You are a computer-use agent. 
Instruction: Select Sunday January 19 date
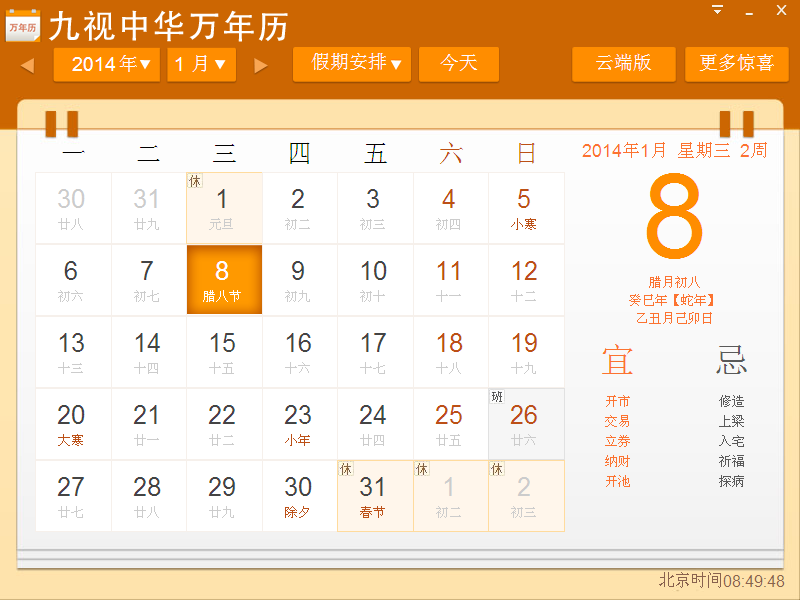(x=526, y=352)
